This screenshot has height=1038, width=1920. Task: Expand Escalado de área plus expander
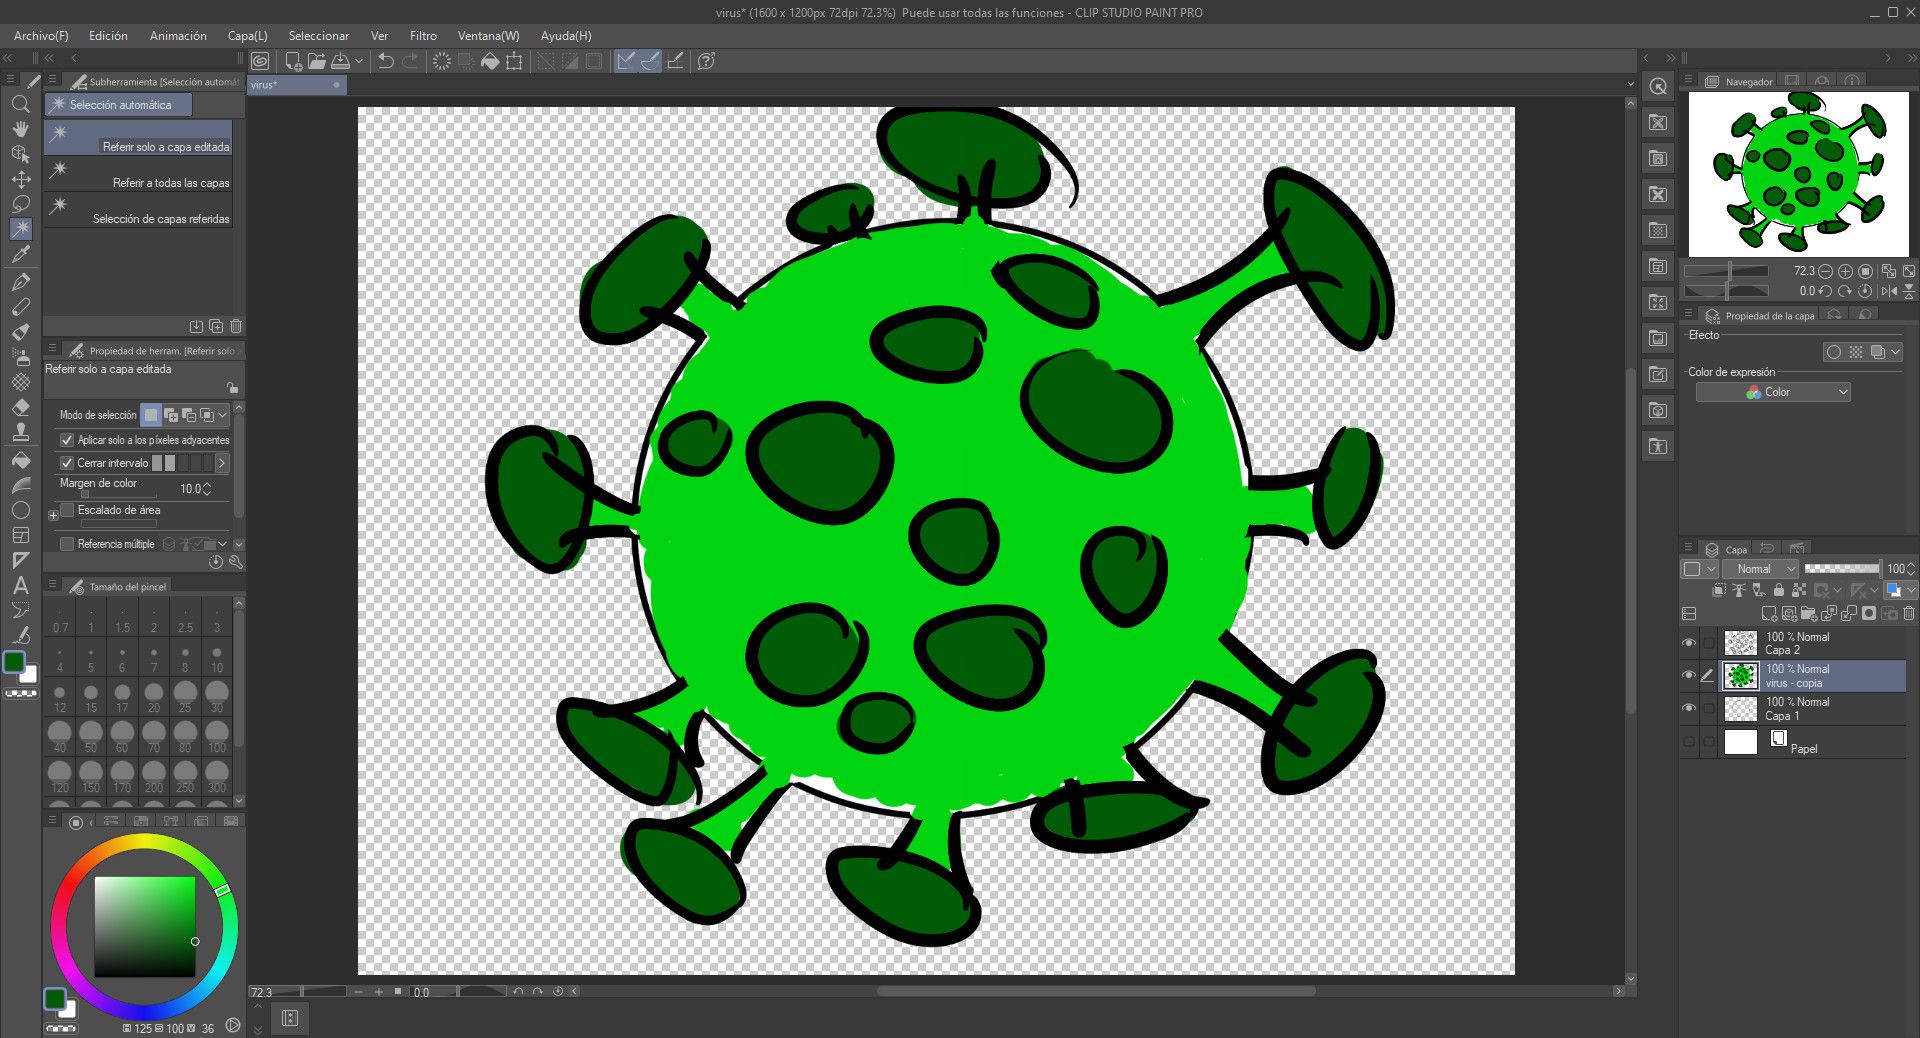[53, 516]
